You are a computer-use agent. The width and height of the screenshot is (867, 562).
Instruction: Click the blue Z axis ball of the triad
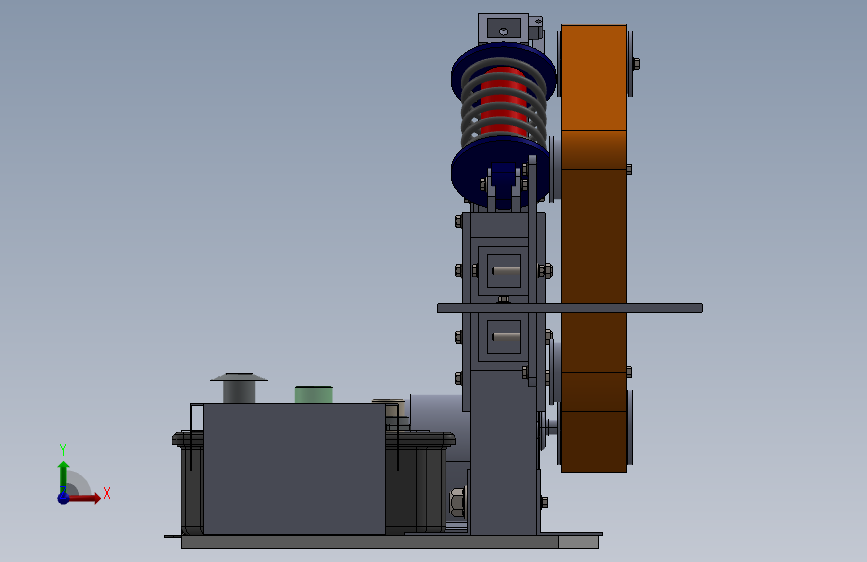click(63, 498)
